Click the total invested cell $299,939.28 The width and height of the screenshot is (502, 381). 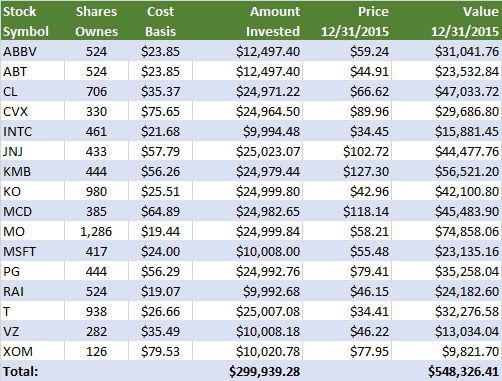247,371
